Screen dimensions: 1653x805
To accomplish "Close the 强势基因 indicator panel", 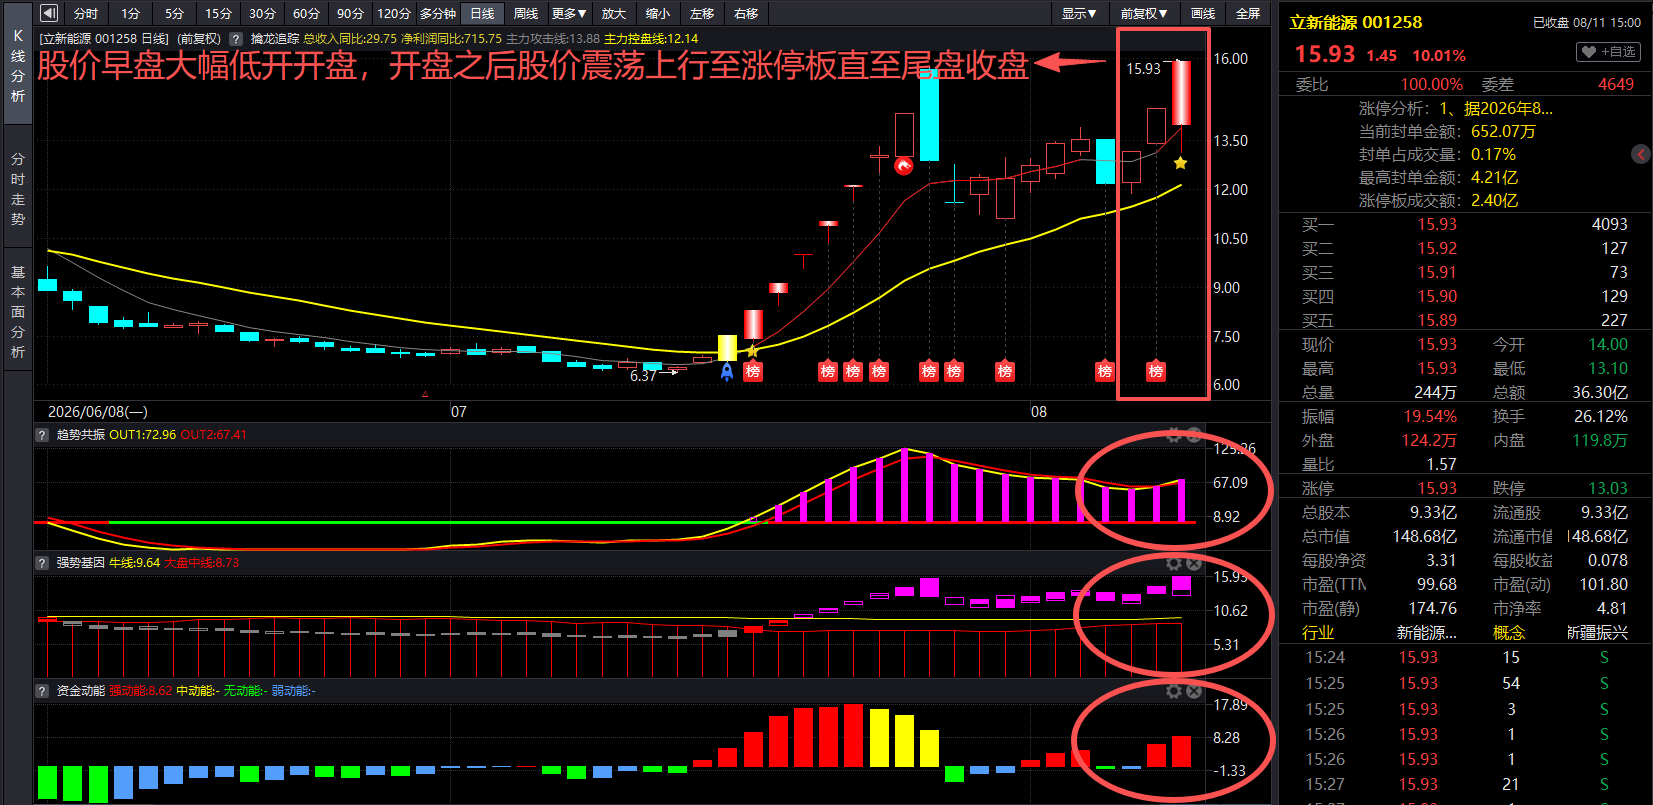I will click(x=1193, y=564).
